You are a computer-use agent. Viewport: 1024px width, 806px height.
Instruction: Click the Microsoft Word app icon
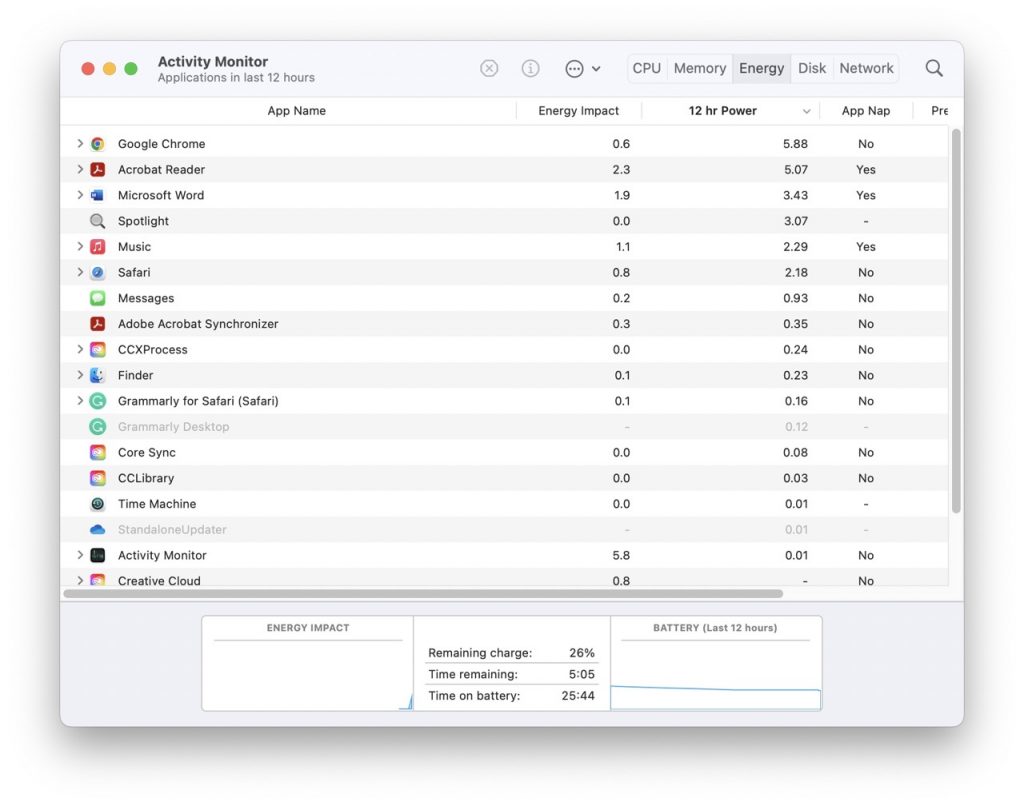pos(98,195)
